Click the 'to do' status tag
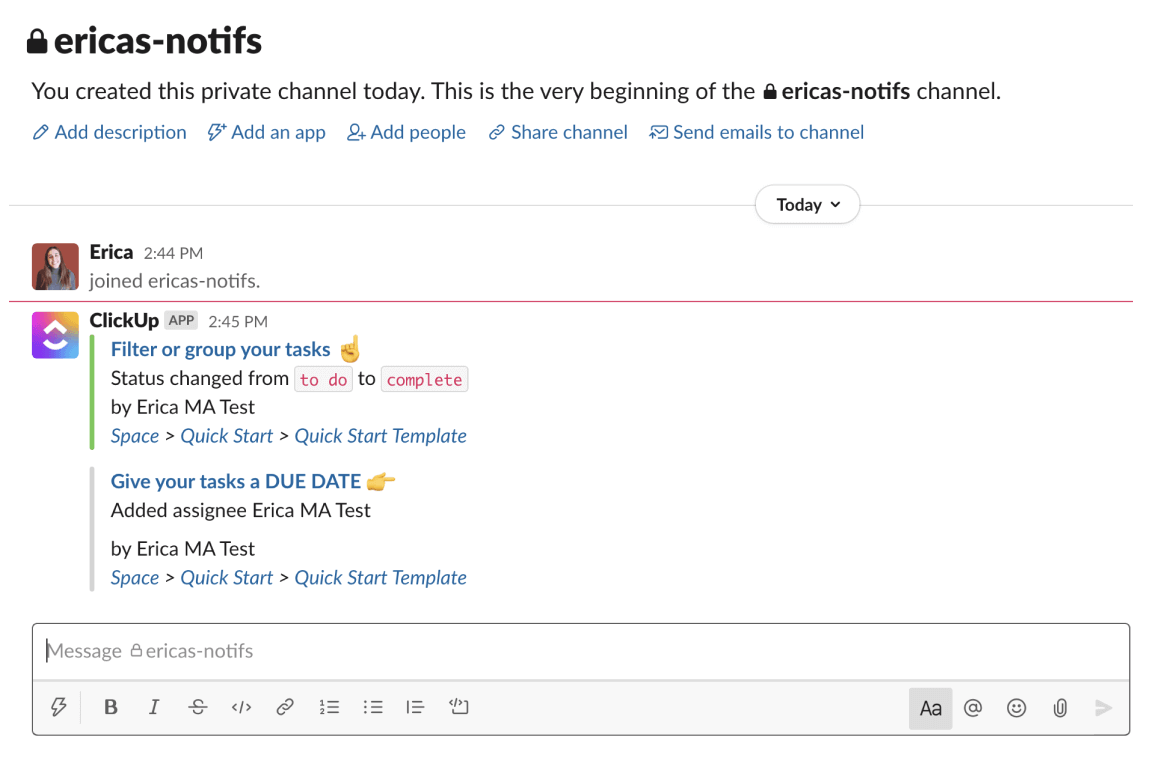The image size is (1161, 772). point(324,380)
